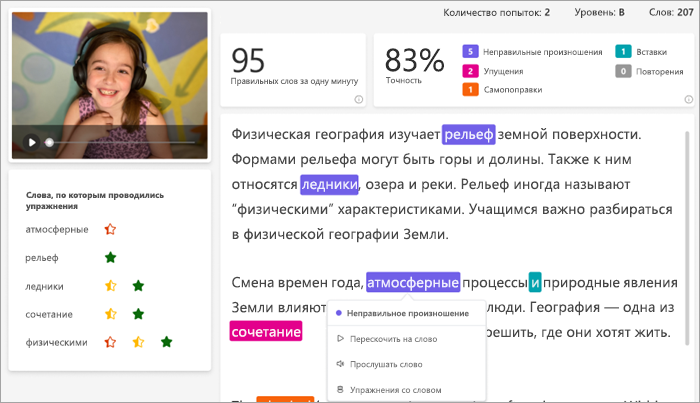Click the 83% accuracy value

tap(415, 60)
